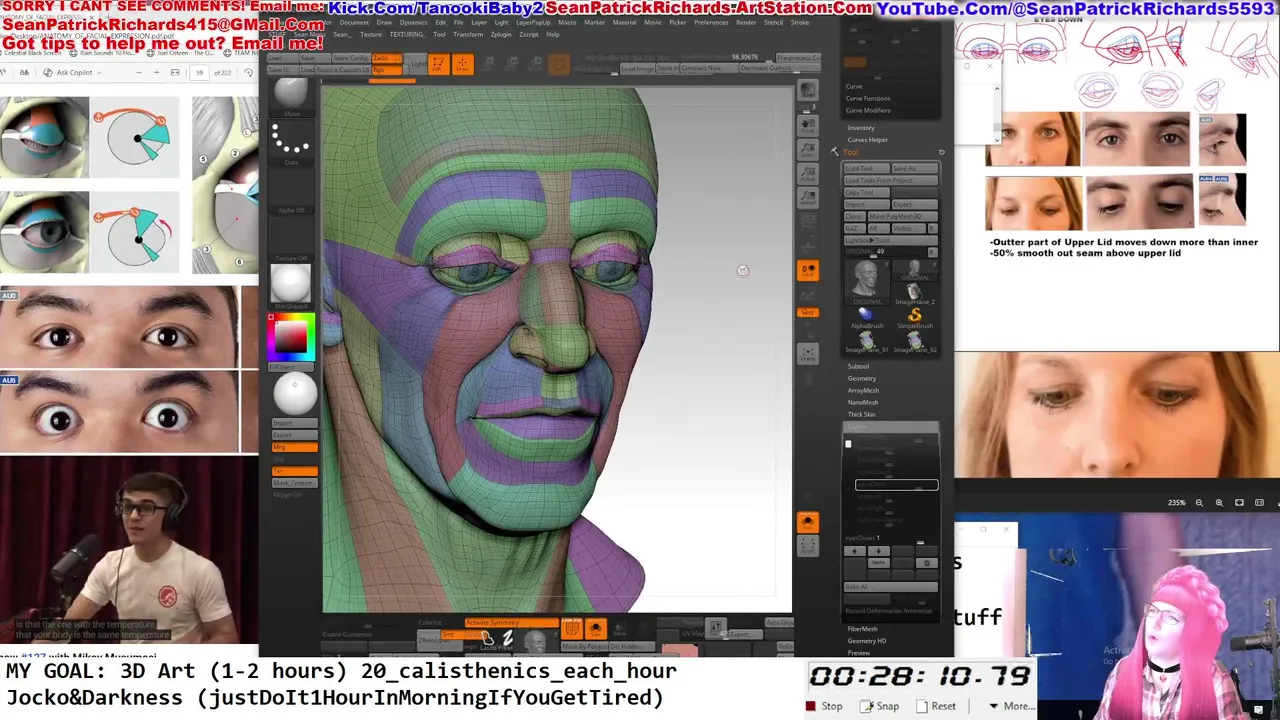Select the ImagePlane_2 tool

[914, 292]
